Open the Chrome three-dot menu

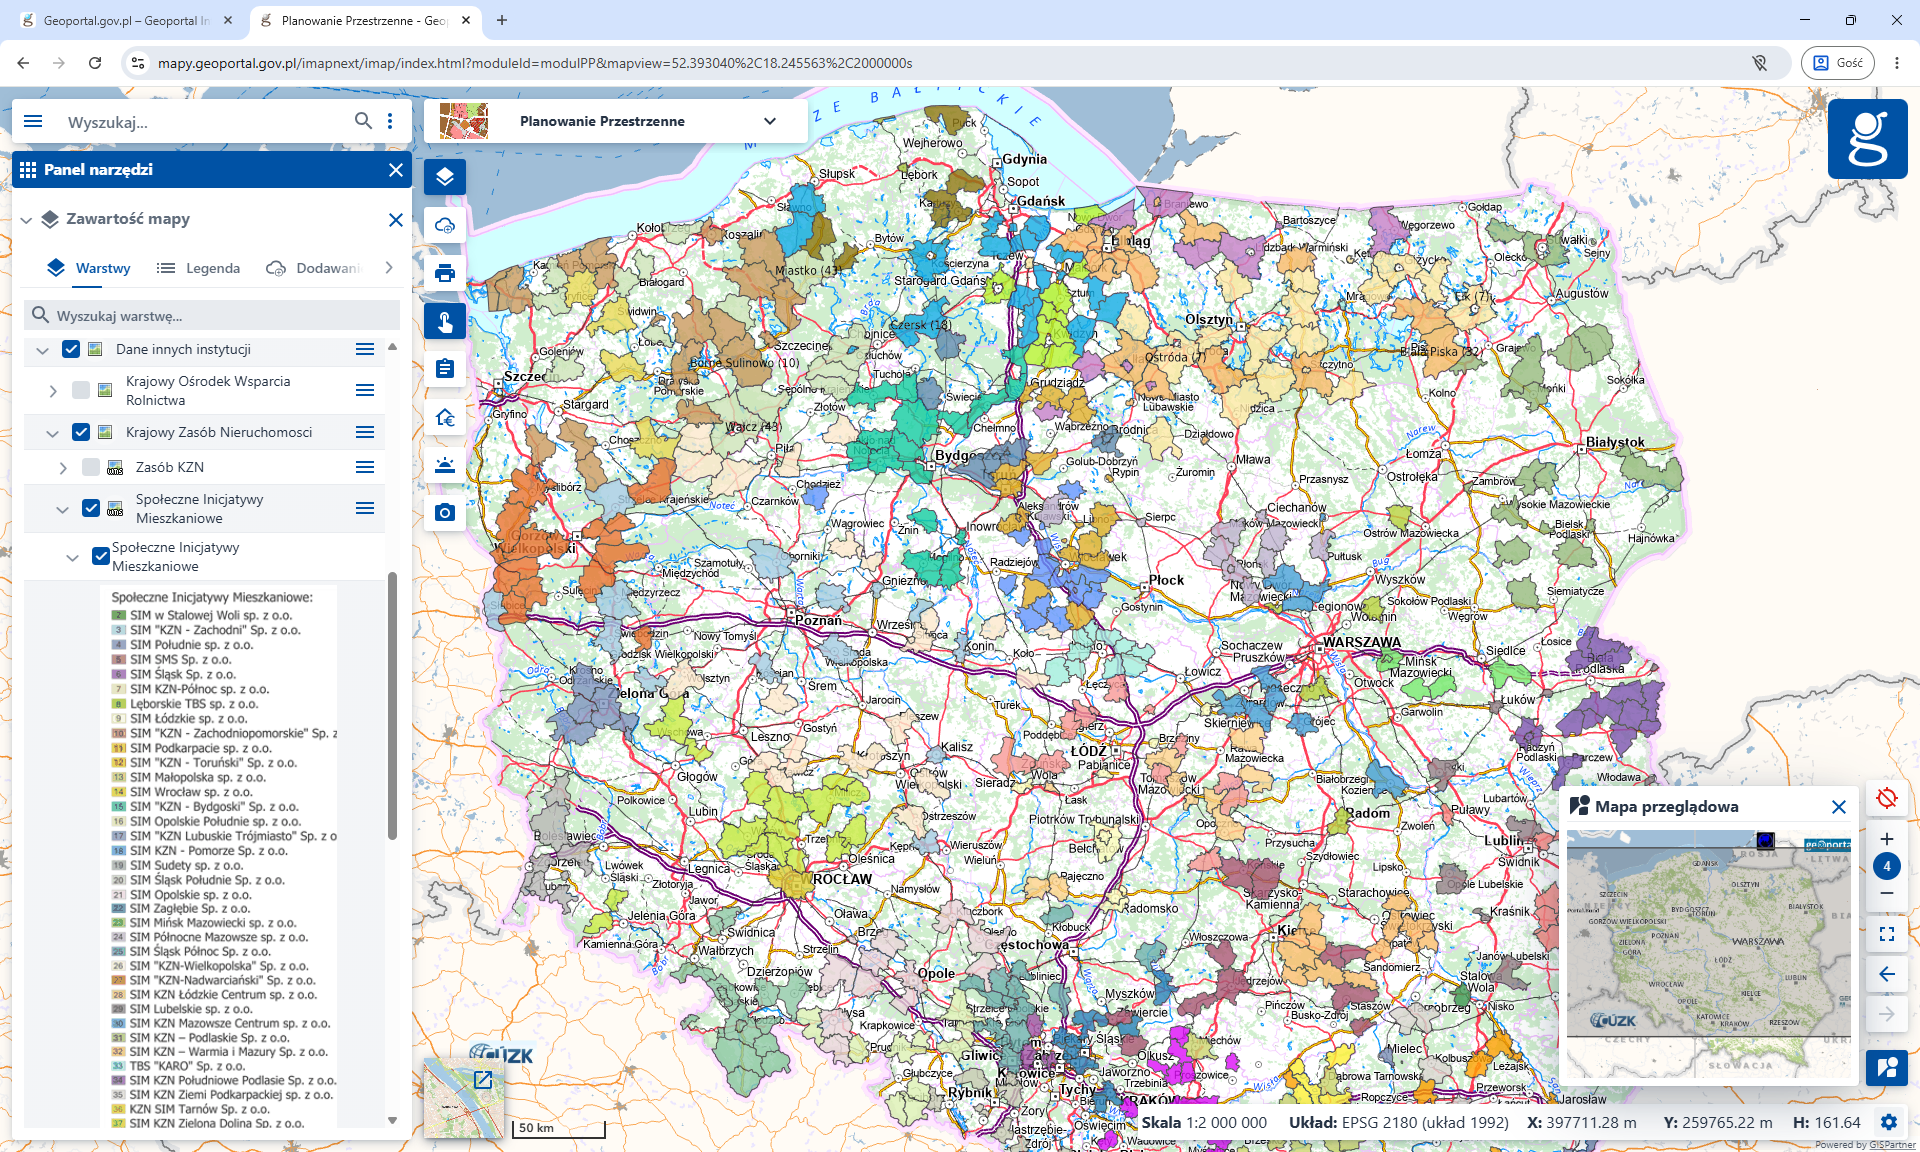pos(1897,63)
